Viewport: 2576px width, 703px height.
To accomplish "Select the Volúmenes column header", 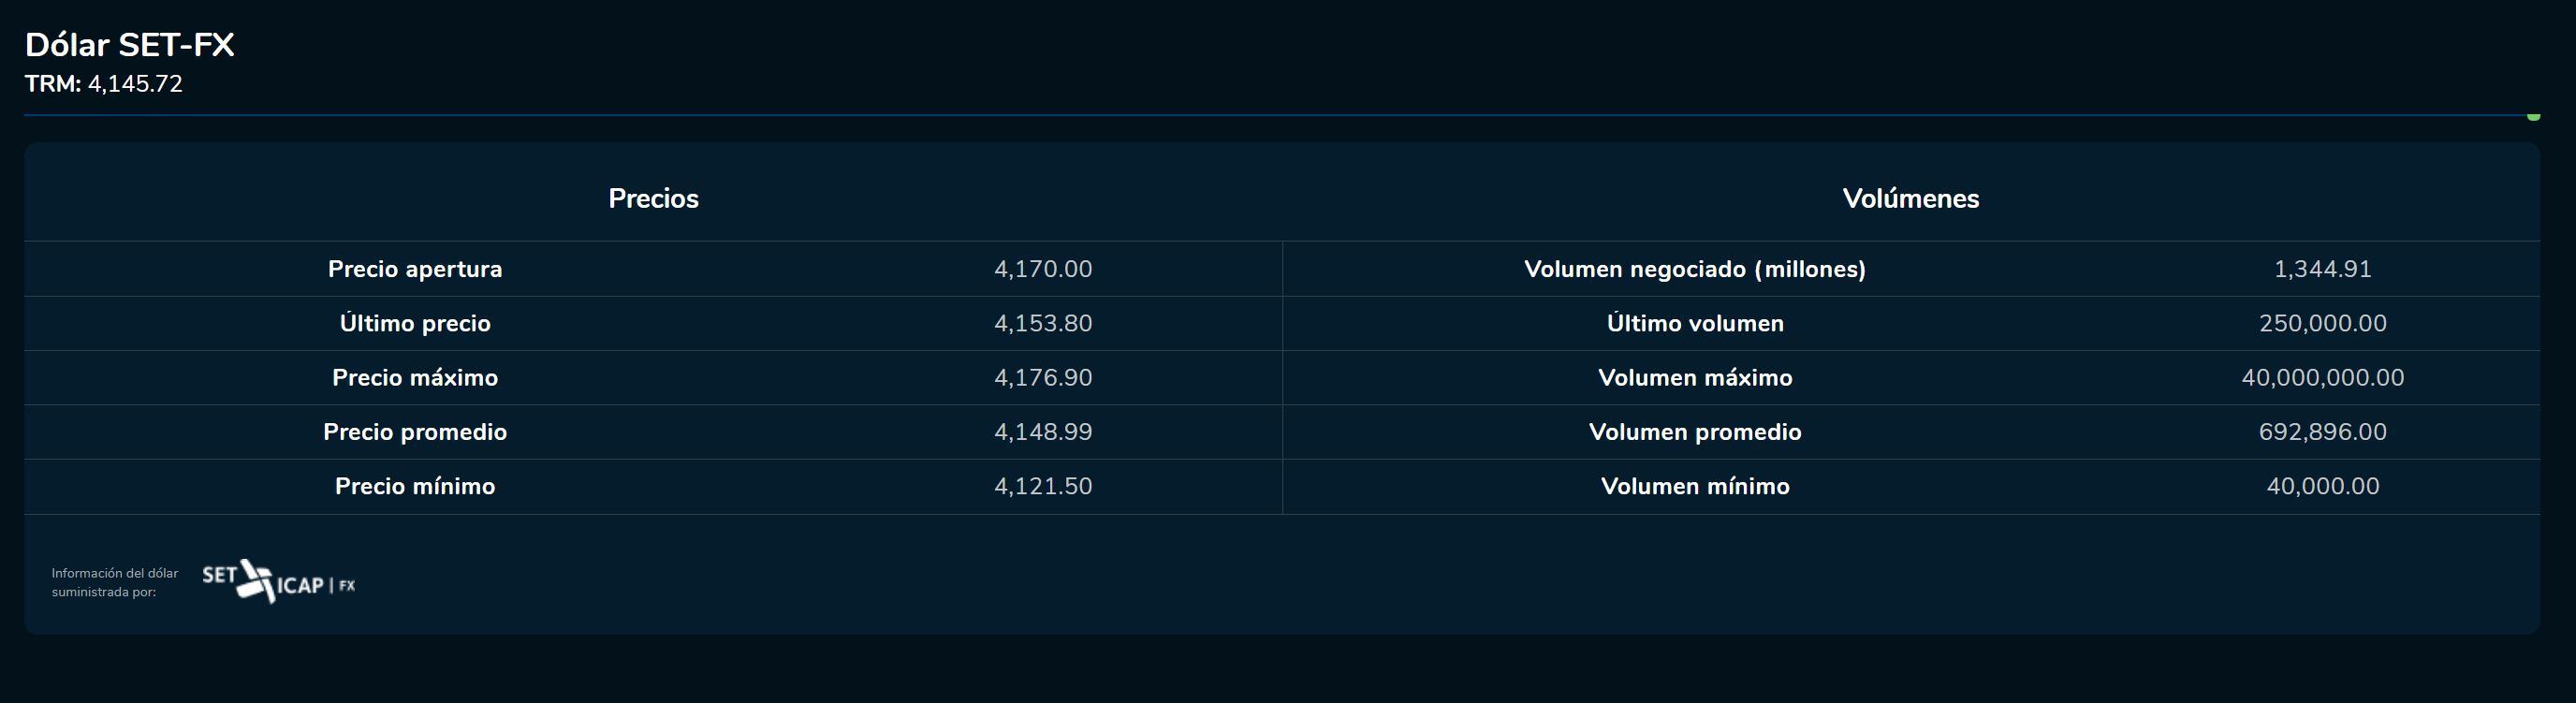I will tap(1910, 198).
